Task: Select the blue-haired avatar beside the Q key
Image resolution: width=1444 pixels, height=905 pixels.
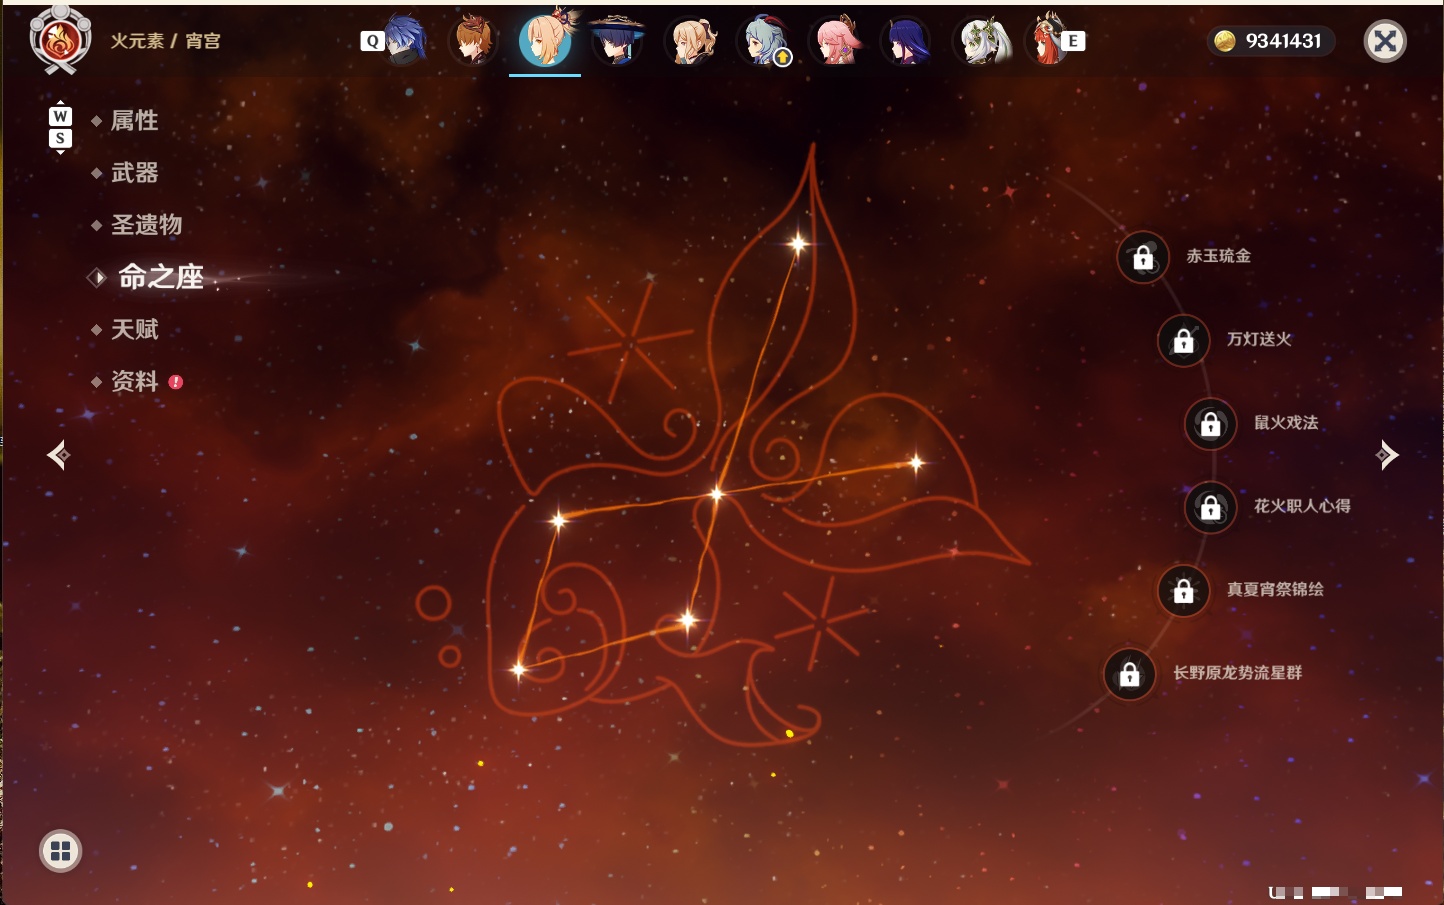Action: click(405, 40)
